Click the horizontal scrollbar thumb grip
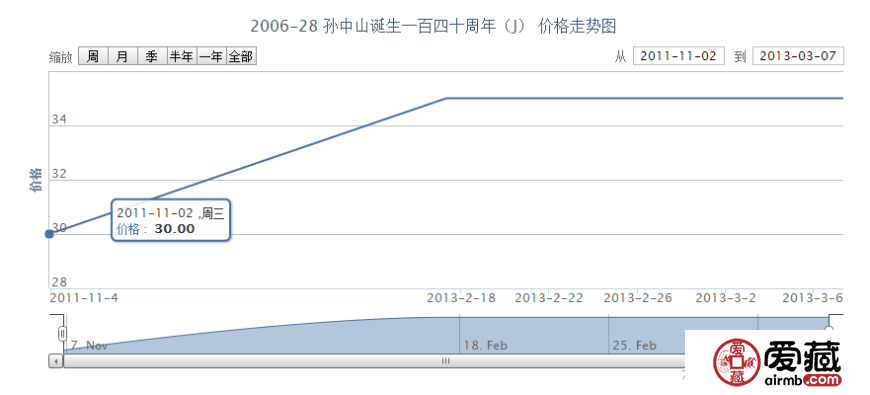The width and height of the screenshot is (870, 395). (x=446, y=361)
